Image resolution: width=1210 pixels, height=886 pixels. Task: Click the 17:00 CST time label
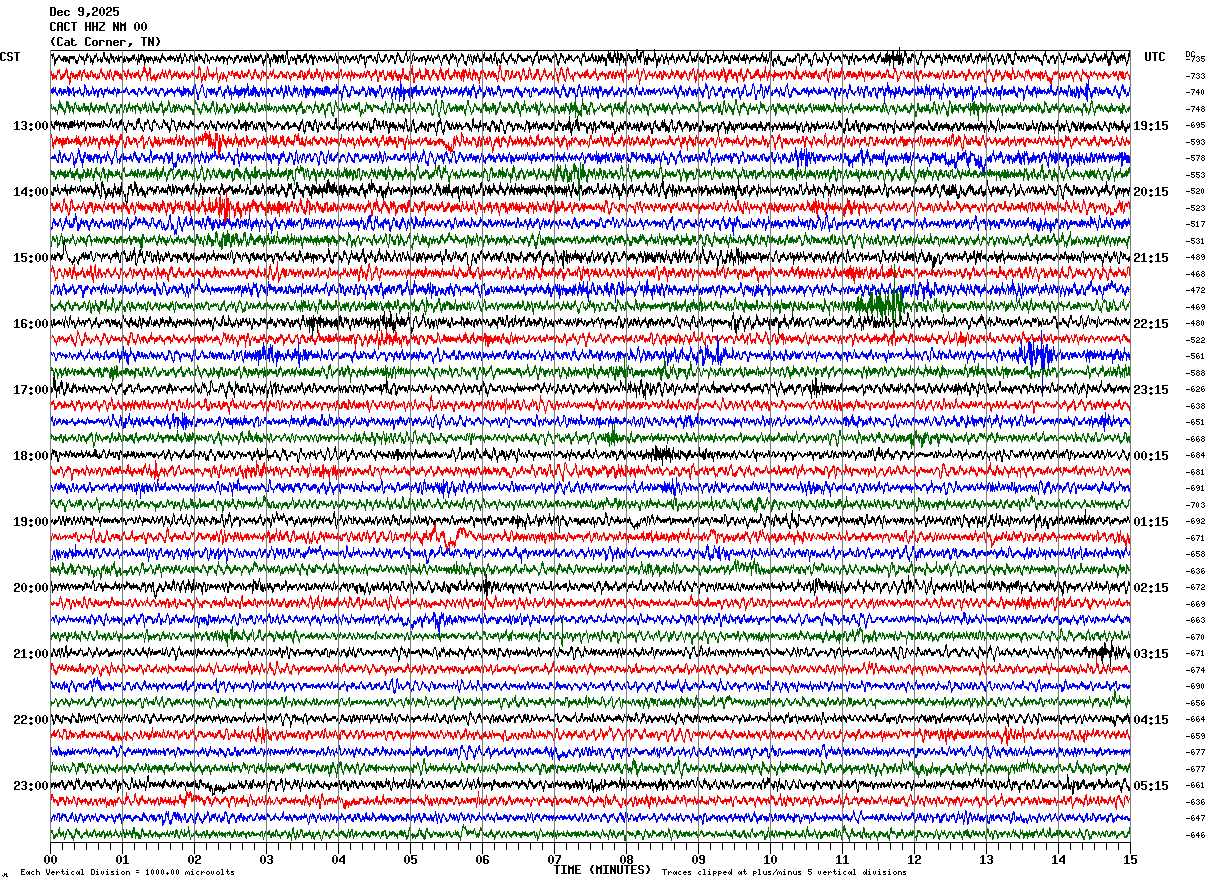tap(31, 390)
